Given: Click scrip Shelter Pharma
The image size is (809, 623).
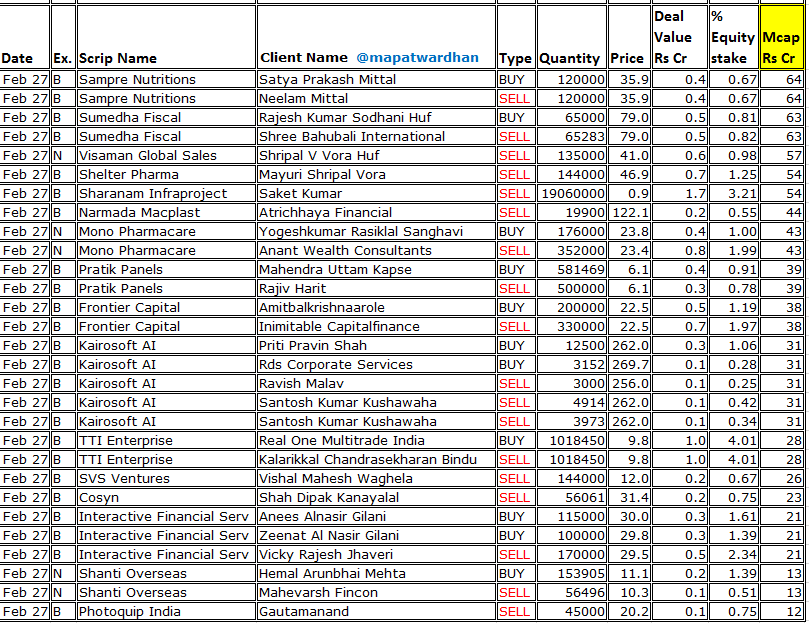Looking at the screenshot, I should click(x=128, y=175).
